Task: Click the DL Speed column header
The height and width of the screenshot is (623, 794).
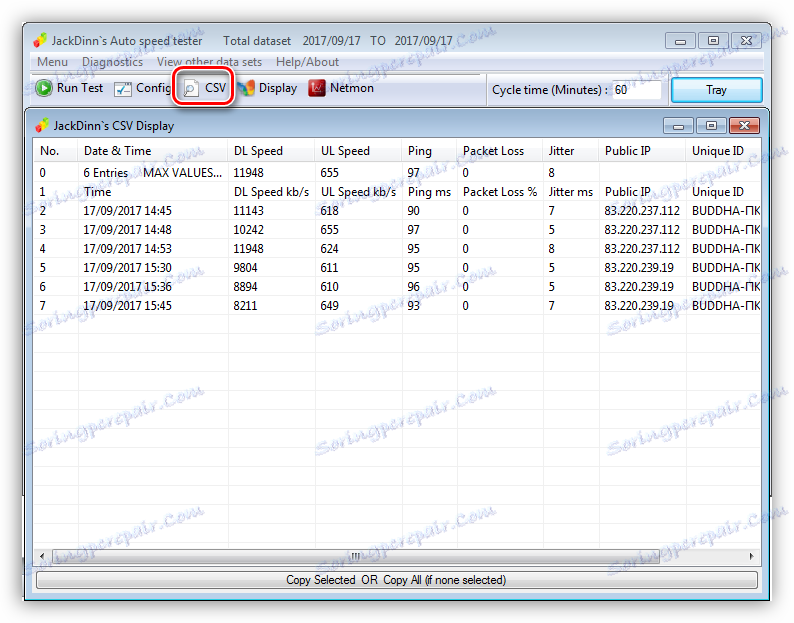Action: tap(271, 151)
